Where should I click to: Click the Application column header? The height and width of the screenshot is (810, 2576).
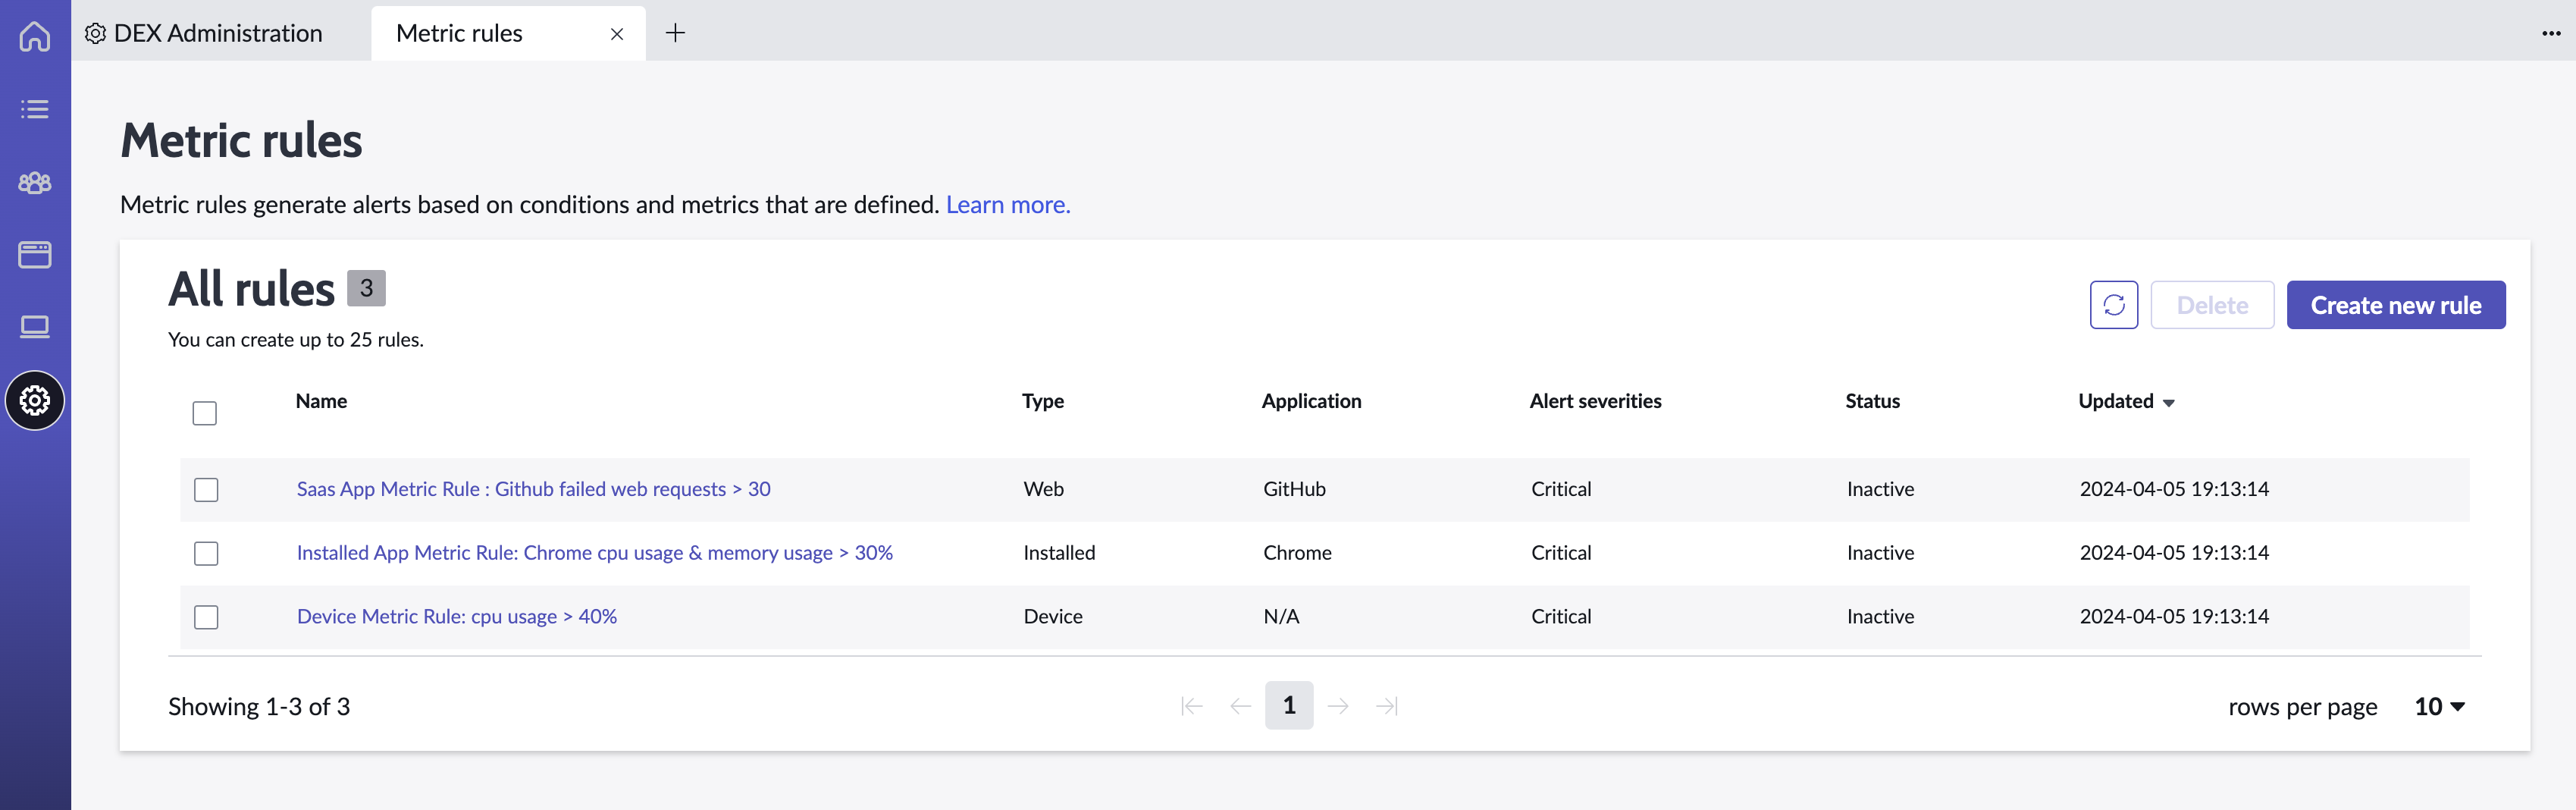point(1311,401)
